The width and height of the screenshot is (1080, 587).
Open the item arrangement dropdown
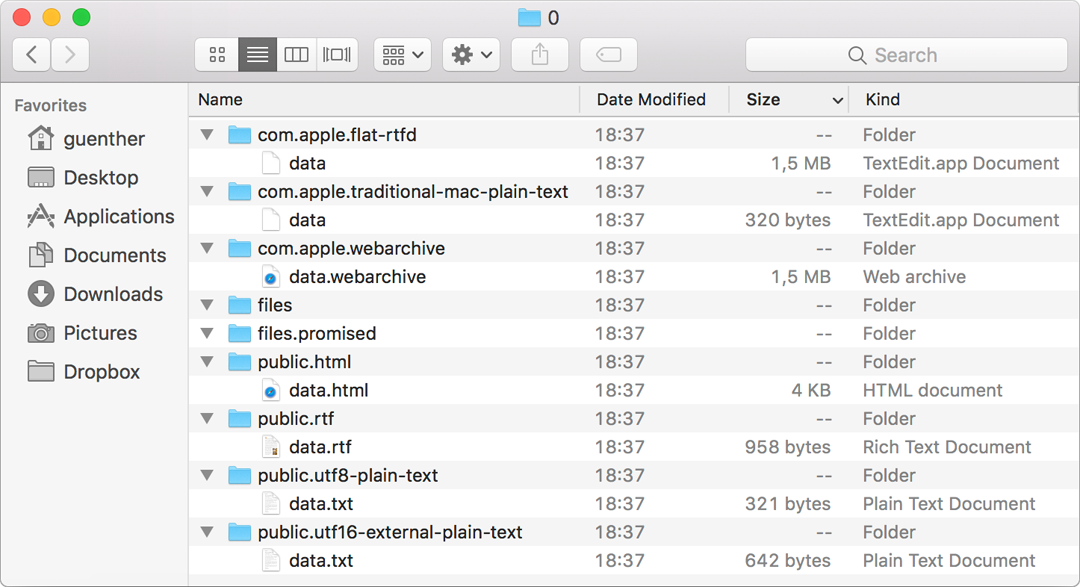point(402,54)
